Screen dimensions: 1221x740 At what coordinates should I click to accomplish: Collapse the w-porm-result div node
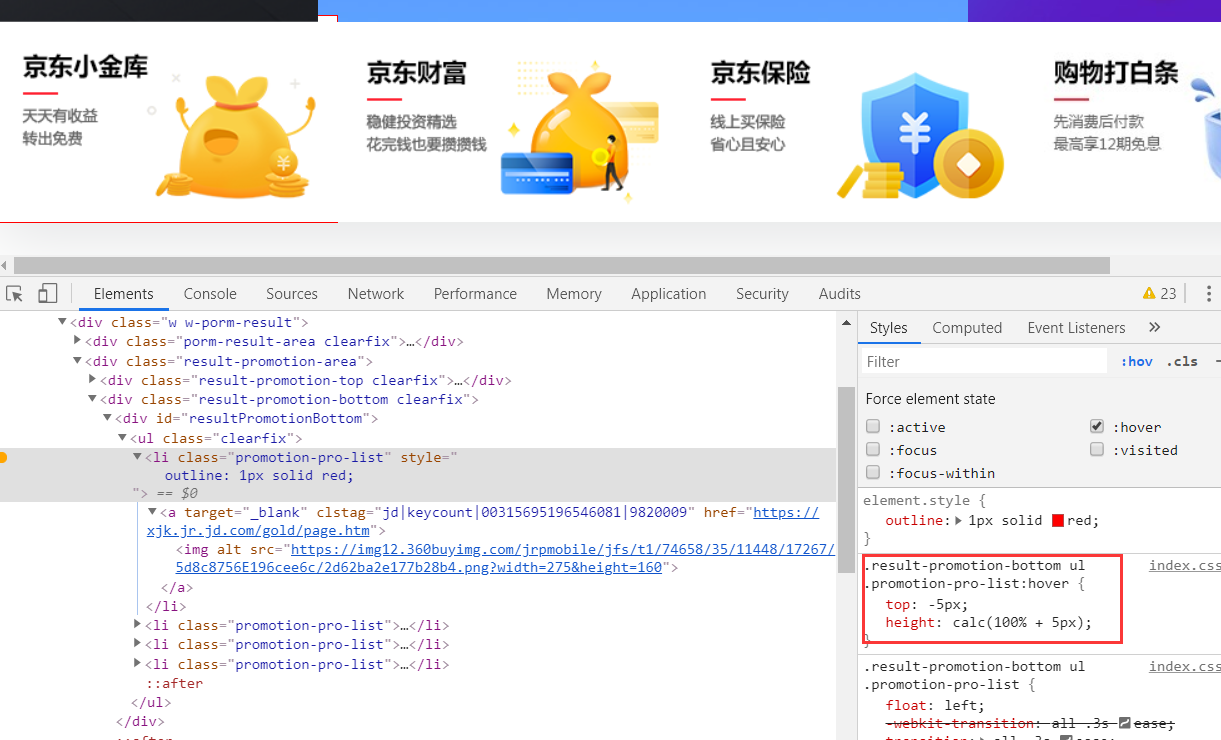pyautogui.click(x=62, y=322)
